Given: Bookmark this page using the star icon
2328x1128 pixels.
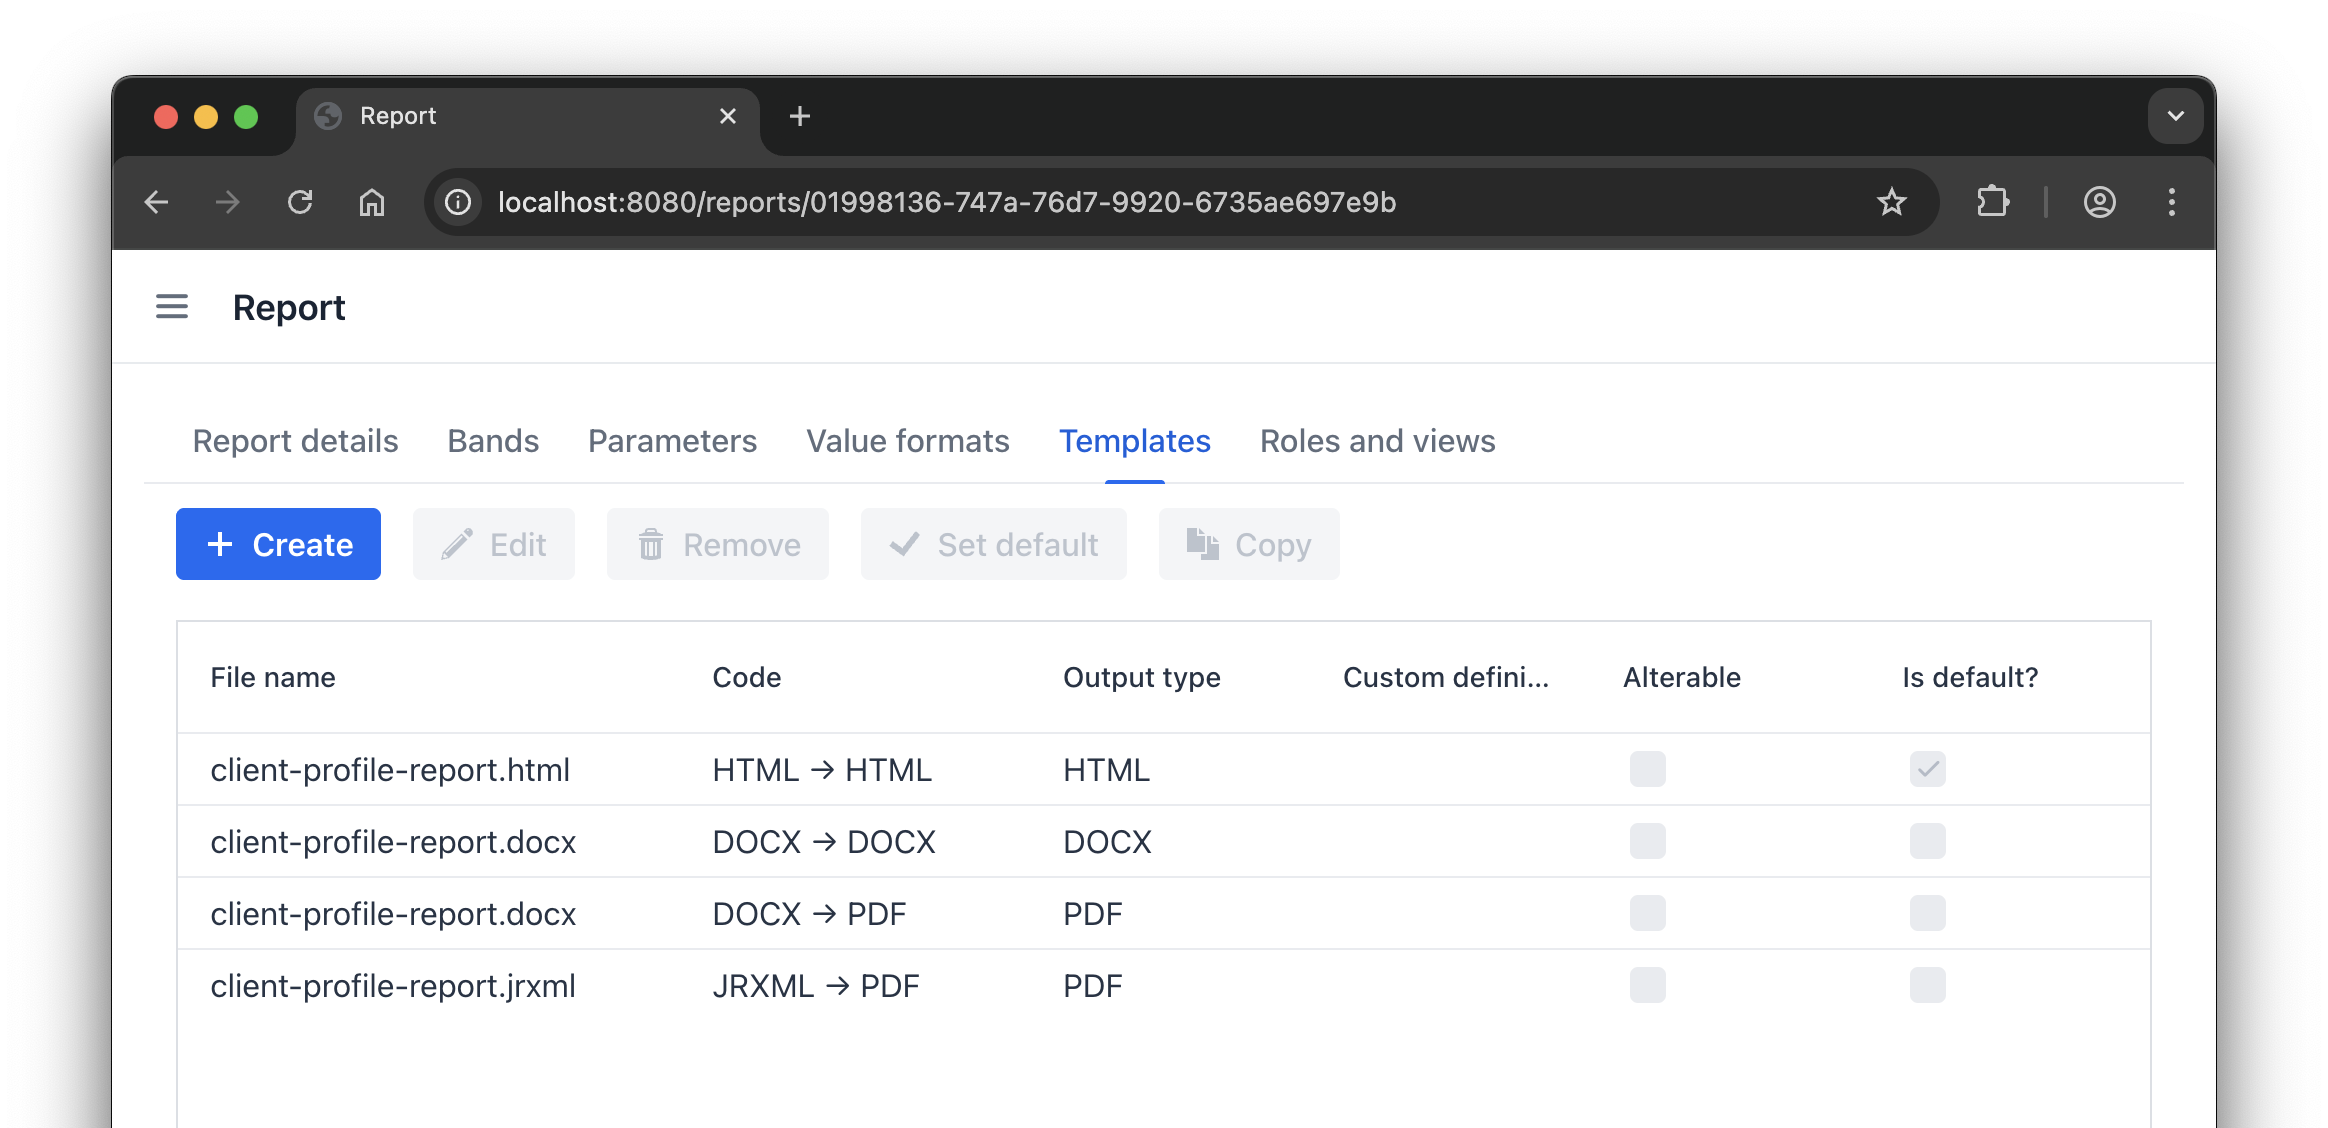Looking at the screenshot, I should click(1890, 202).
